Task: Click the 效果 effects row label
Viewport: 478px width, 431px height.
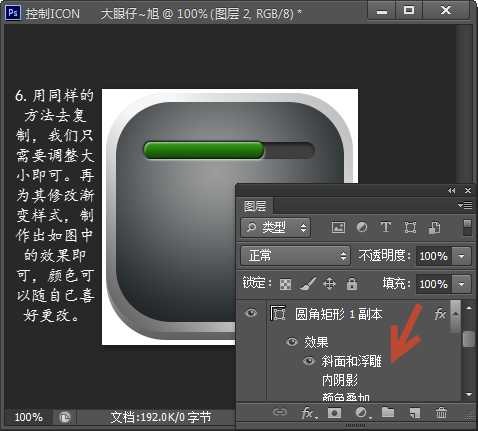Action: 316,342
